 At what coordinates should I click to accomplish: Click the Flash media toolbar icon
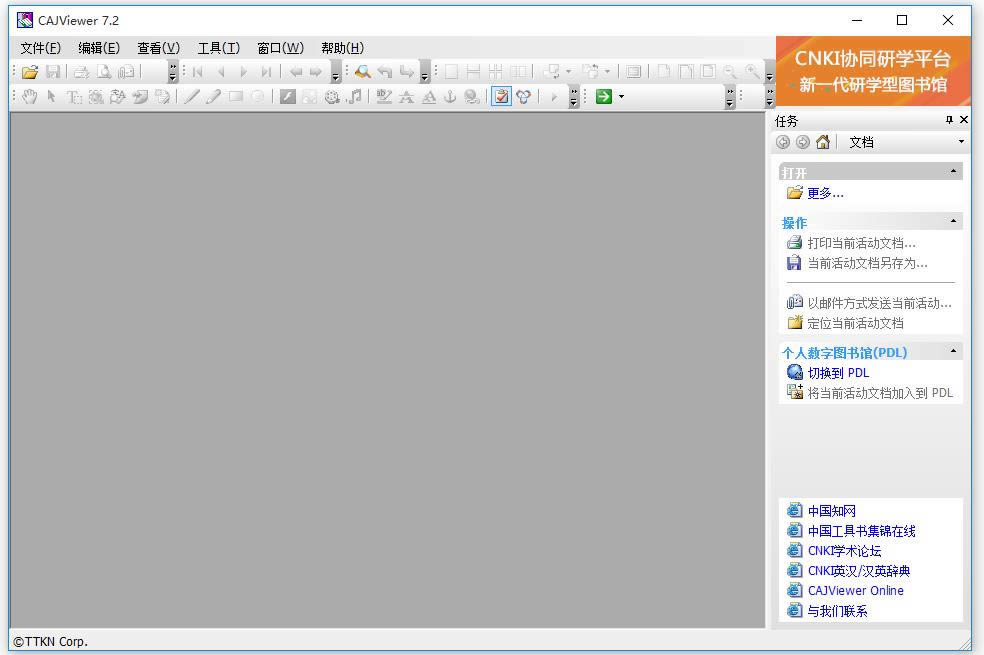point(287,97)
